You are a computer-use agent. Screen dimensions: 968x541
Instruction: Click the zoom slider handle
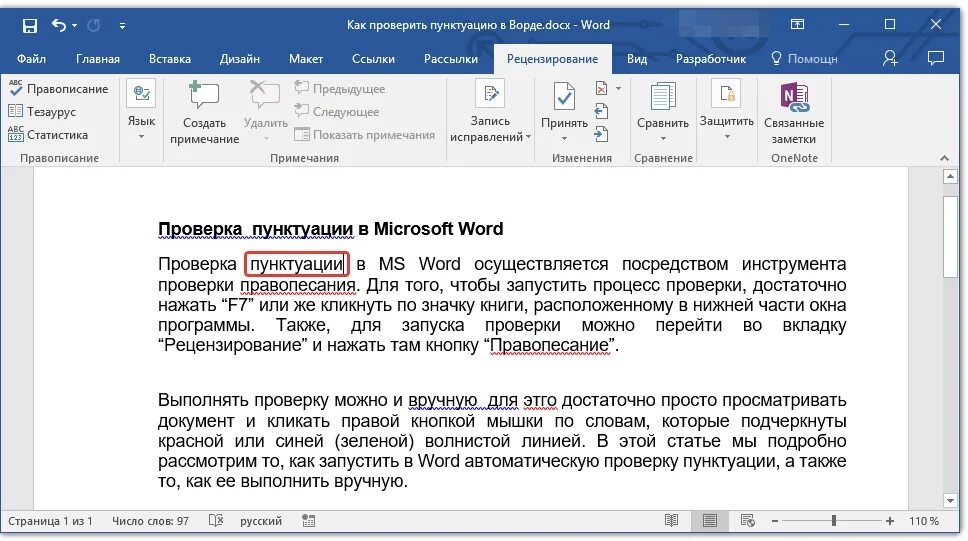pyautogui.click(x=833, y=521)
